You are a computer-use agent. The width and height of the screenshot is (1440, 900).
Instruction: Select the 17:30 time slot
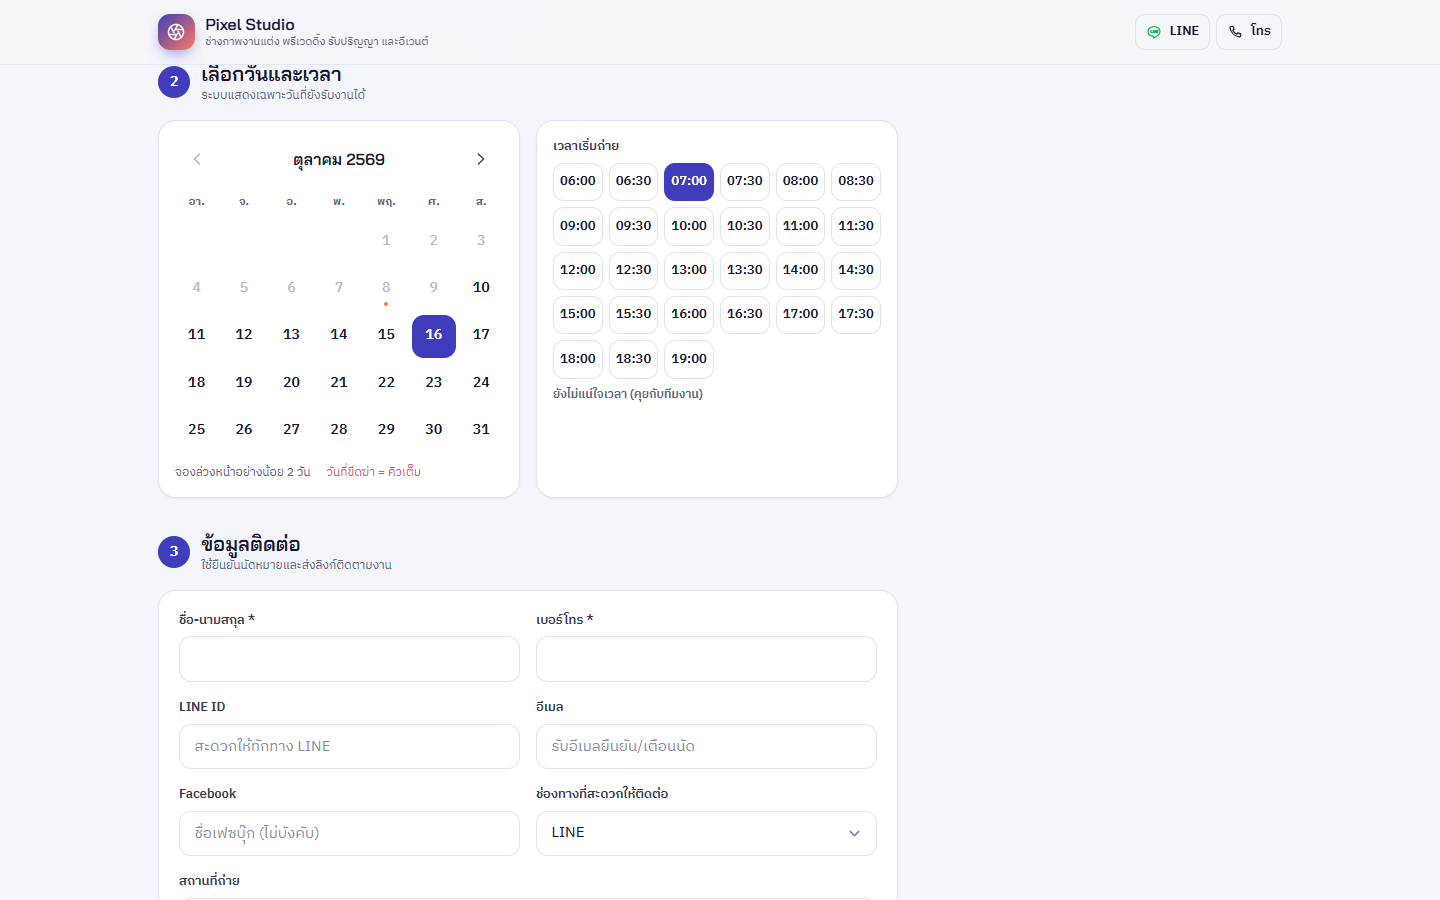click(856, 315)
